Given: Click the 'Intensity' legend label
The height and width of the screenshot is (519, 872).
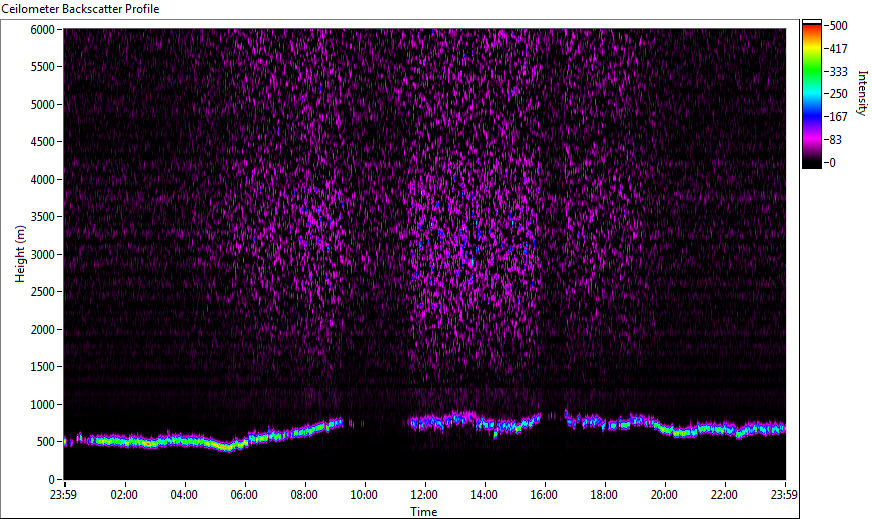Looking at the screenshot, I should [863, 93].
